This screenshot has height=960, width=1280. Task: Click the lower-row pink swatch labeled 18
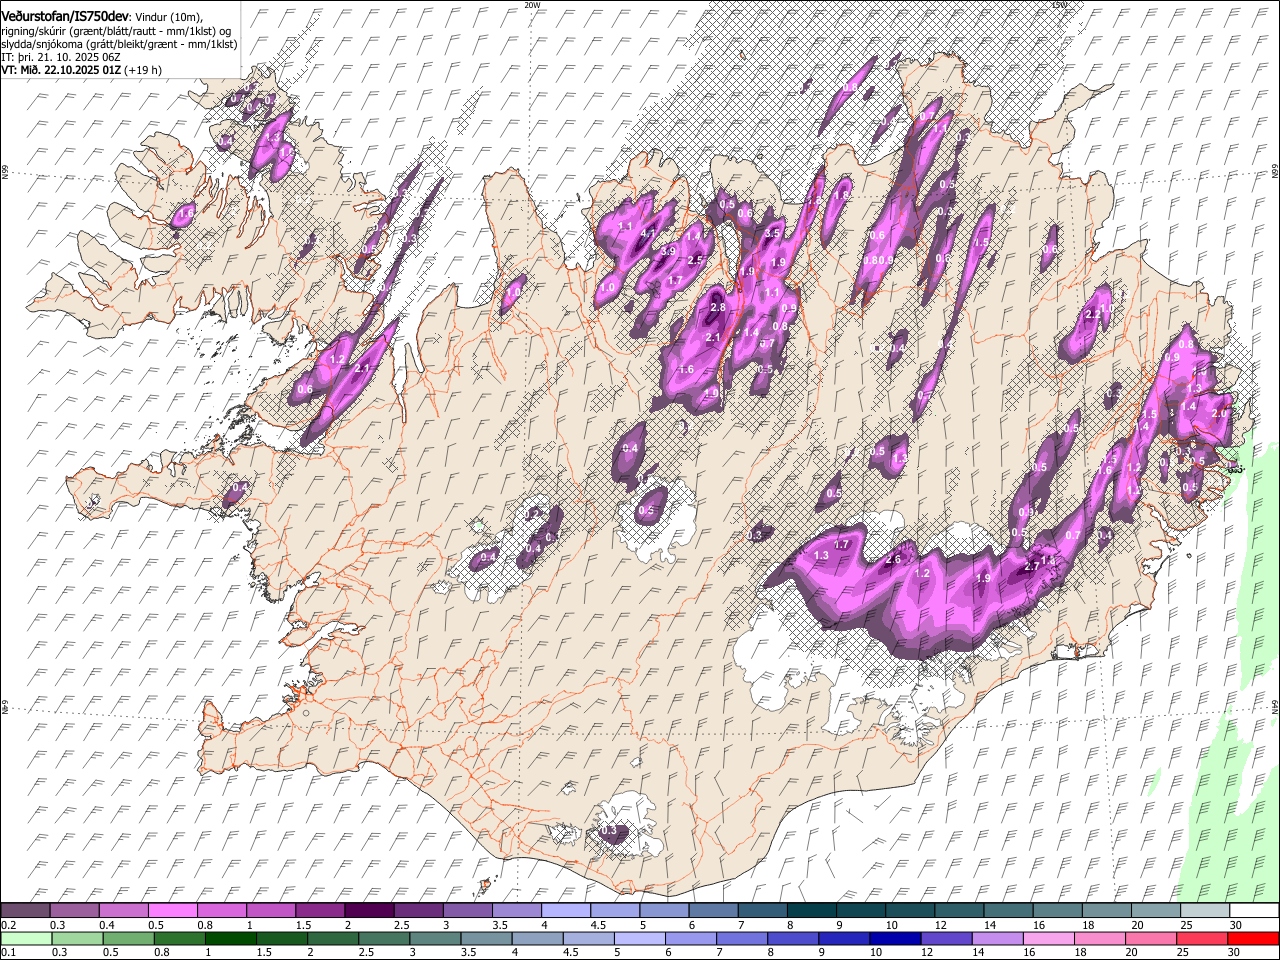[x=1098, y=939]
